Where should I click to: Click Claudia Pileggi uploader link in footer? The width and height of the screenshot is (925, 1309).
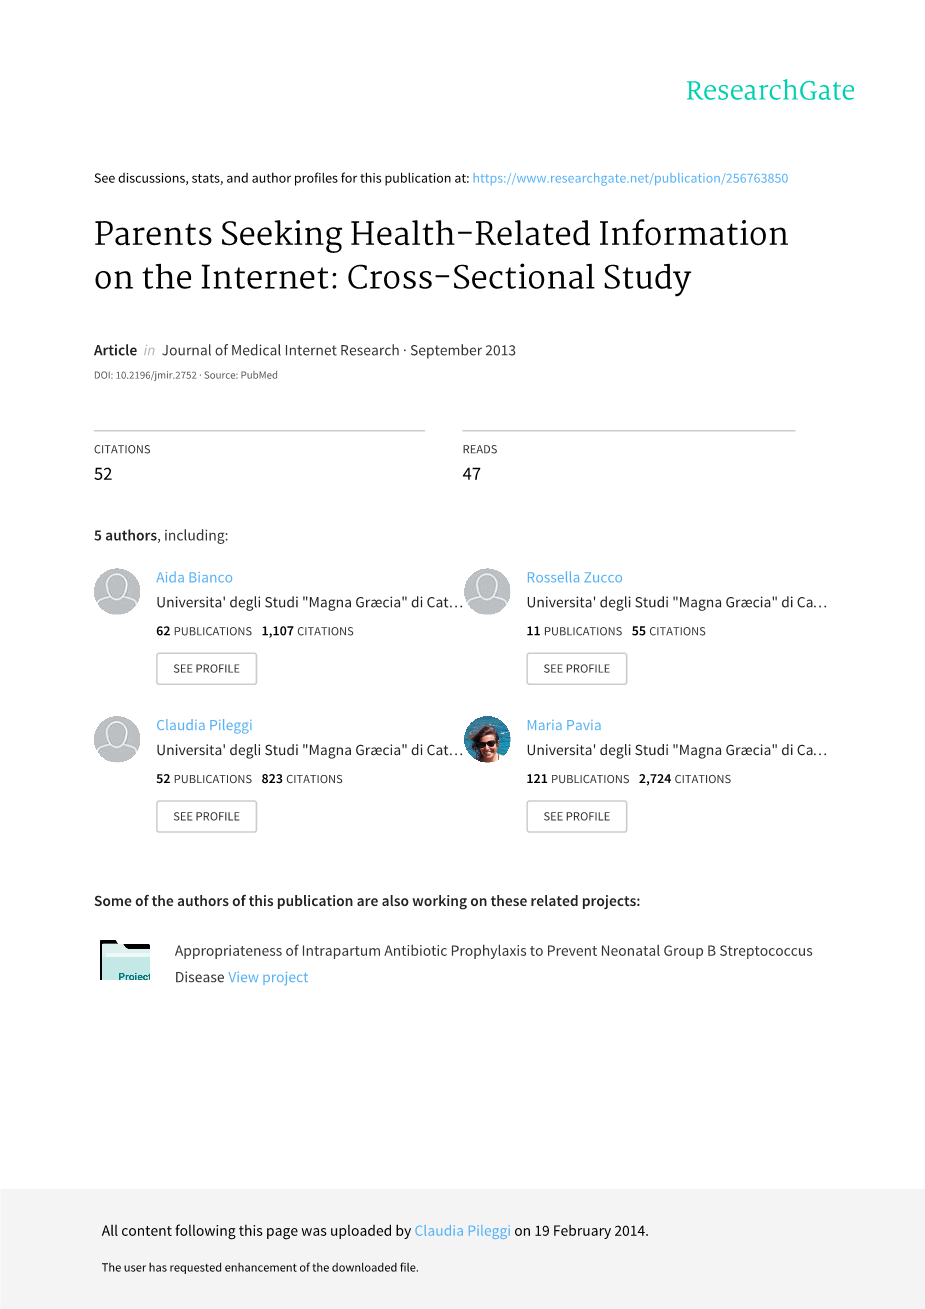click(462, 1231)
